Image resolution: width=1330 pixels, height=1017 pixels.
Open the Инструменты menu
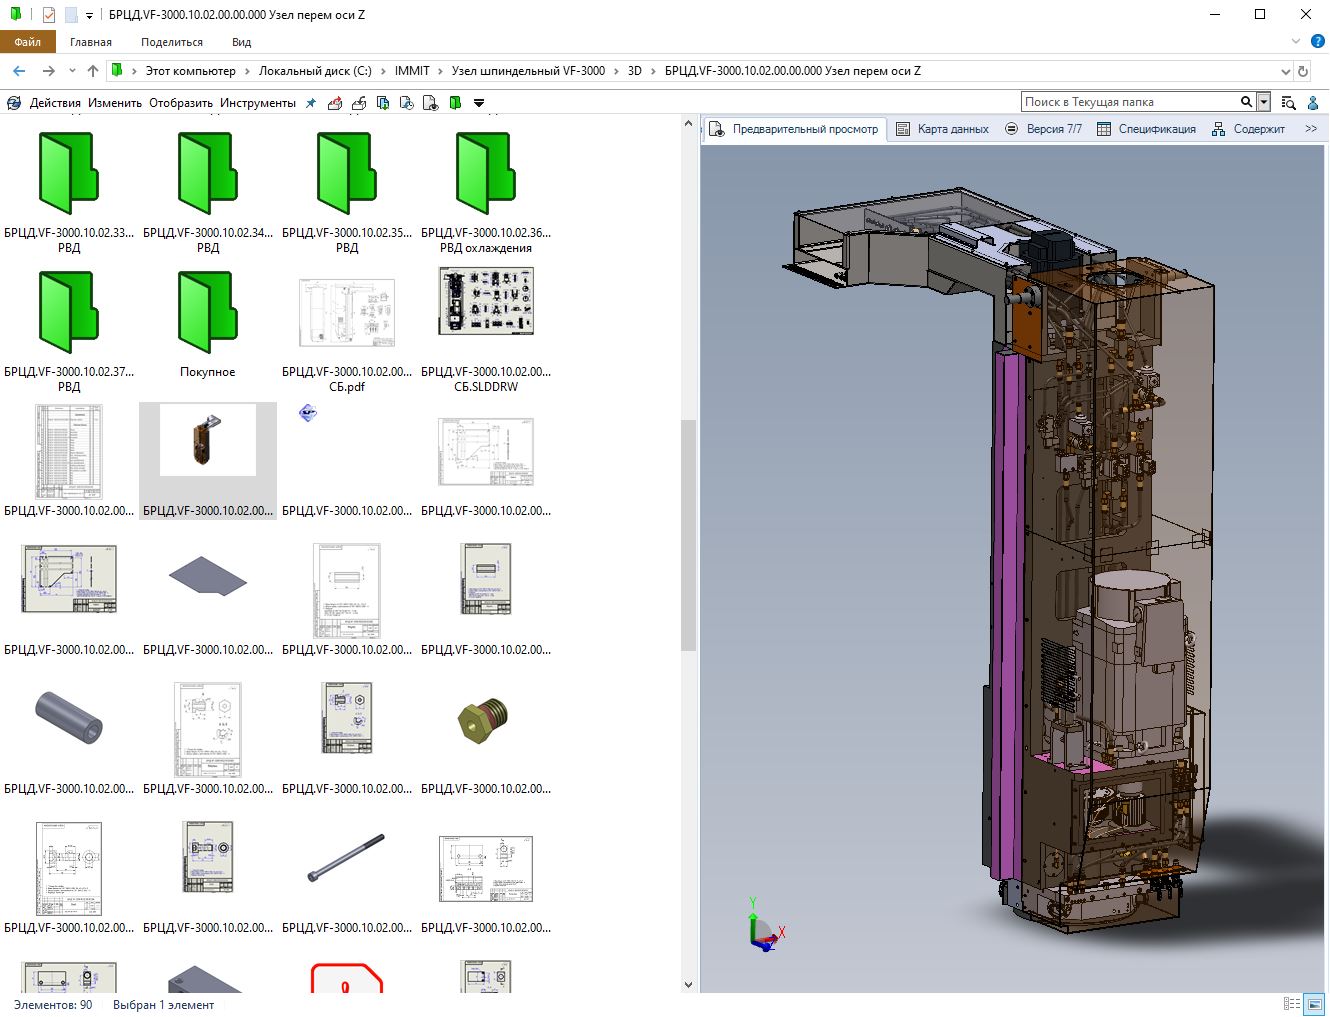click(258, 102)
